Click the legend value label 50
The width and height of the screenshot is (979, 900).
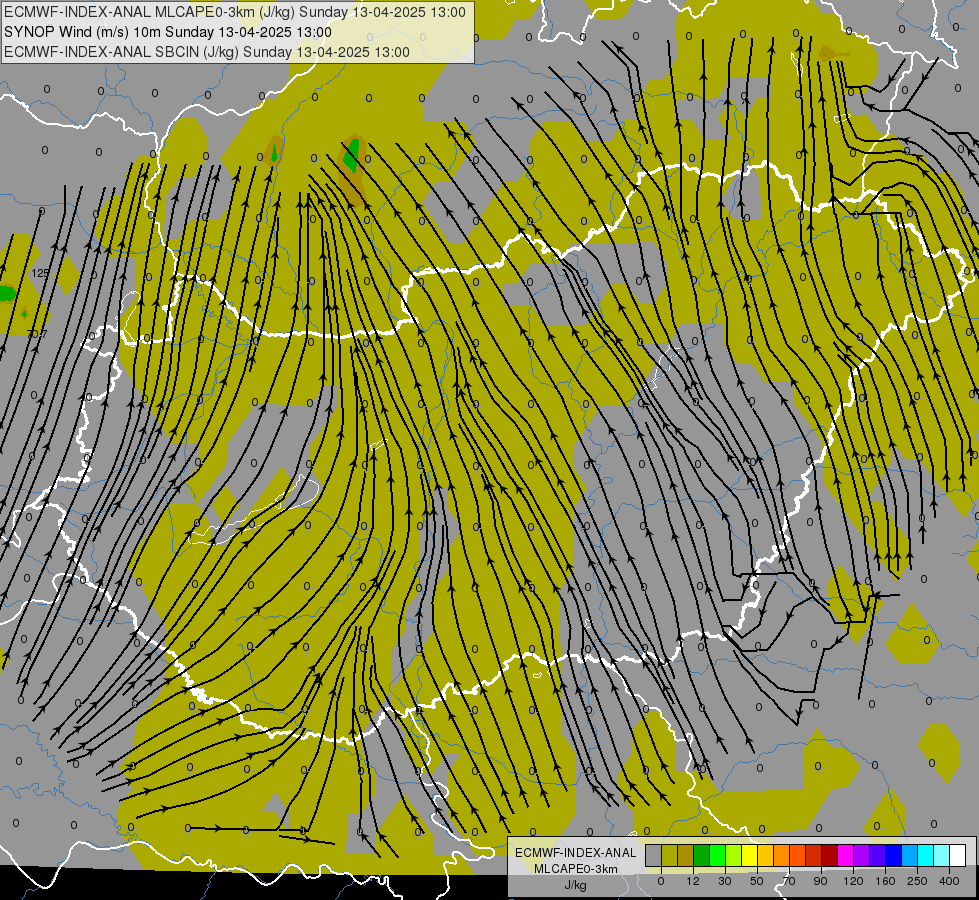pyautogui.click(x=757, y=881)
